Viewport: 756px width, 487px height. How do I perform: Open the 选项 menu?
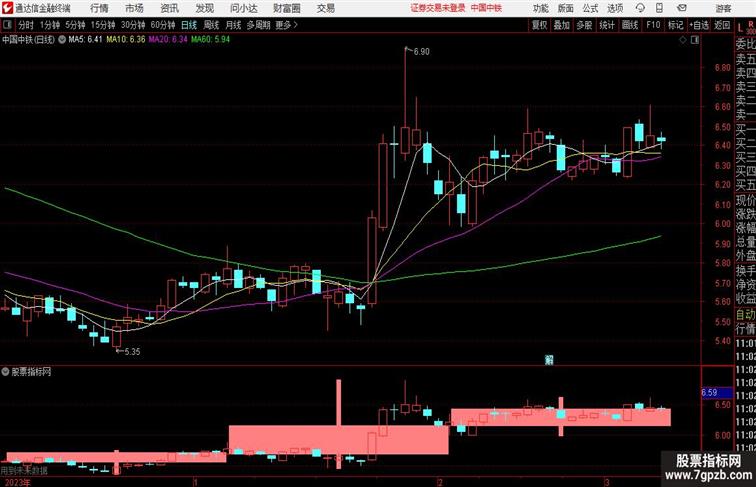coord(615,8)
